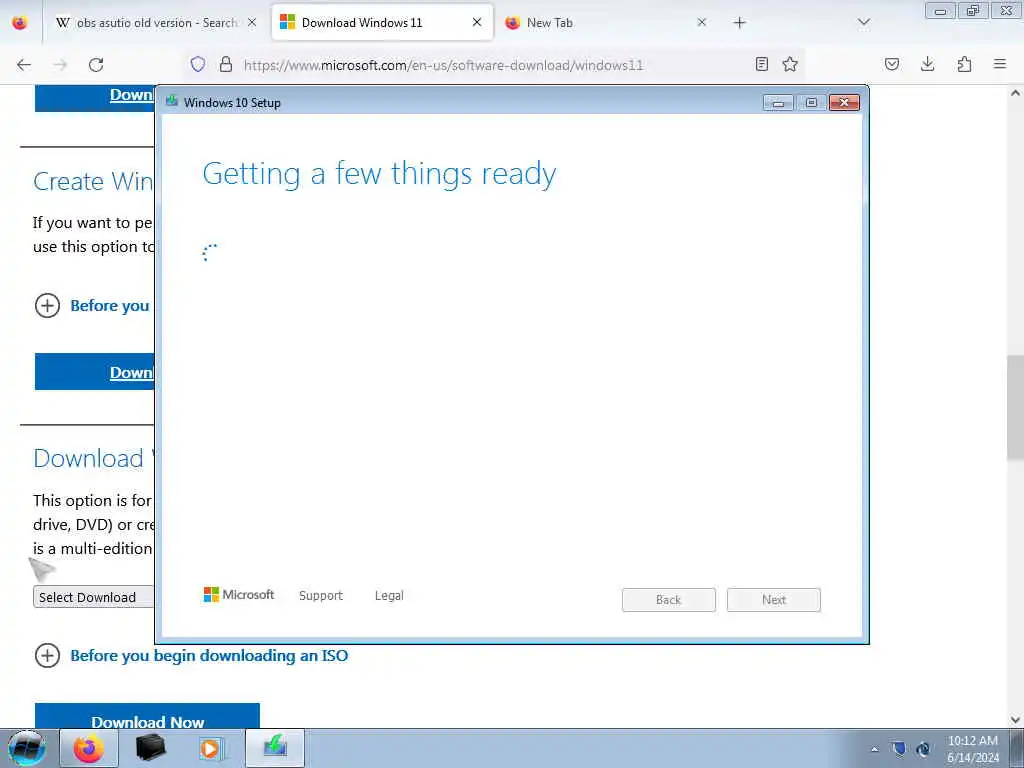Go back with the browser back arrow

(24, 65)
